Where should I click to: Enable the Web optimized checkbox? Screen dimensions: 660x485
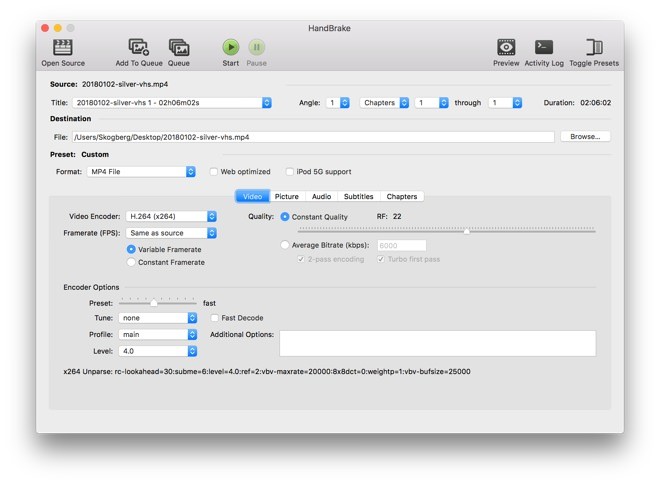point(214,172)
